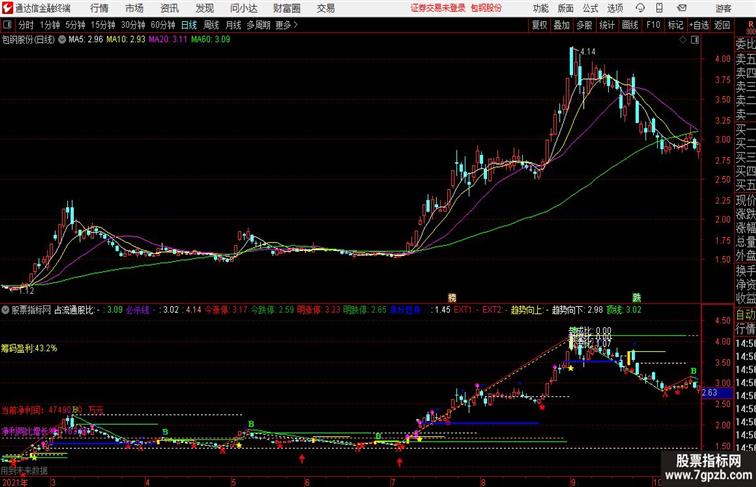Click the 2021年 date axis label
Image resolution: width=756 pixels, height=487 pixels.
[x=15, y=482]
